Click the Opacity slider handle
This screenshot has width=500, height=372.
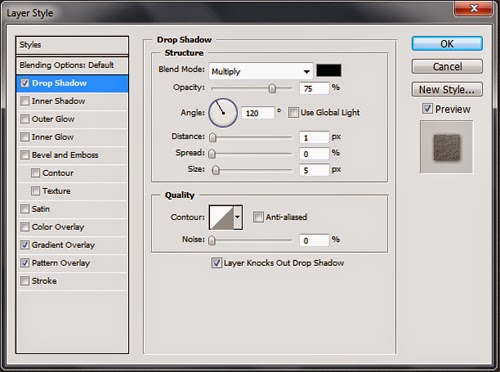272,88
